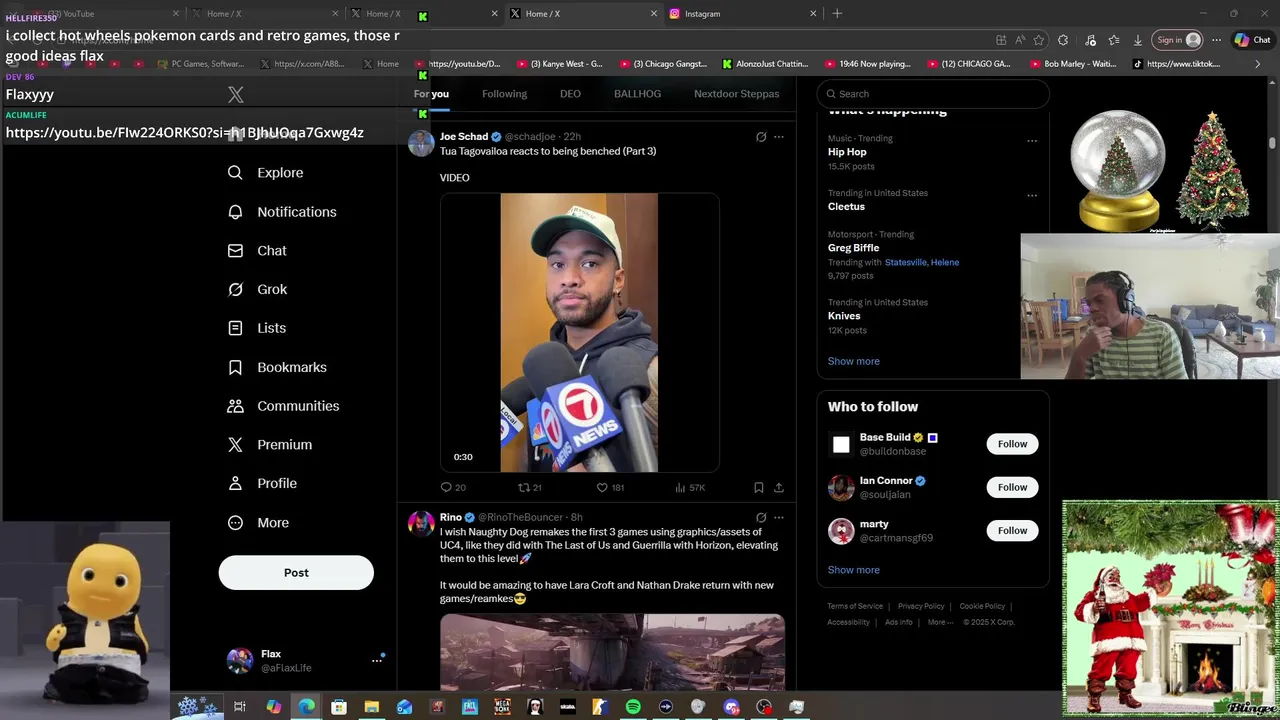Follow marty account
This screenshot has width=1280, height=720.
click(x=1012, y=531)
